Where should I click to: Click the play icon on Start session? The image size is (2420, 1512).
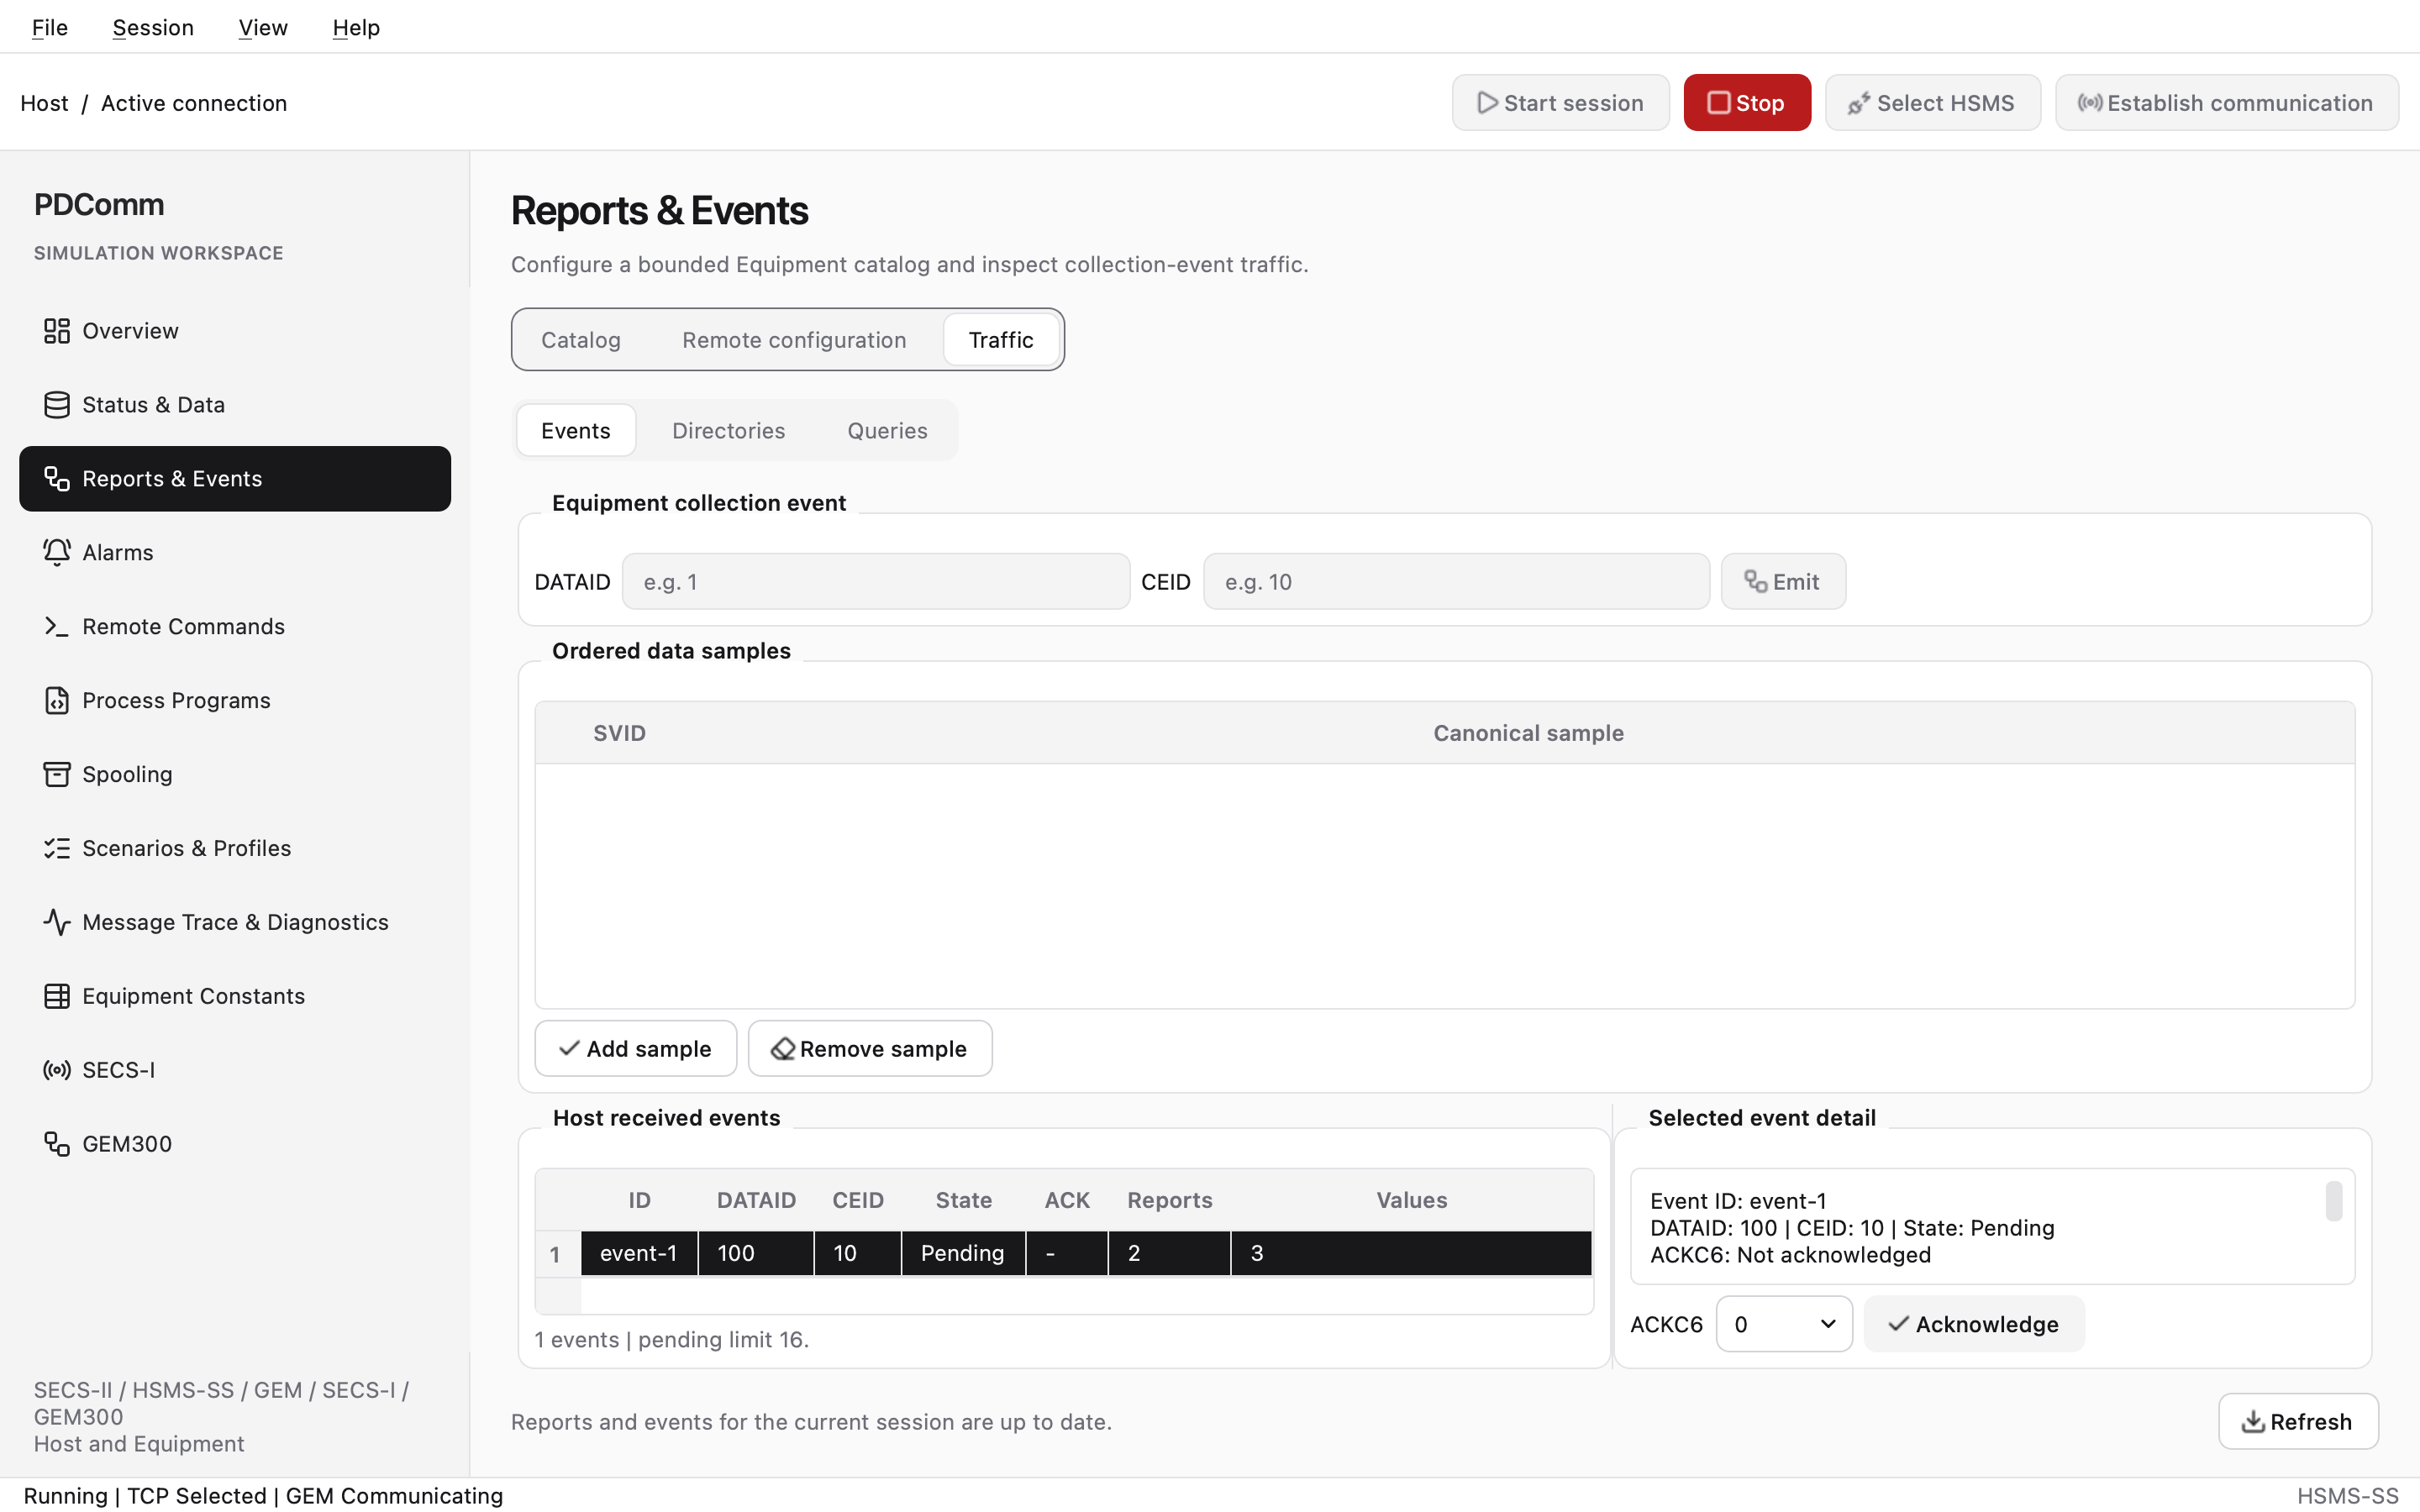(x=1487, y=103)
